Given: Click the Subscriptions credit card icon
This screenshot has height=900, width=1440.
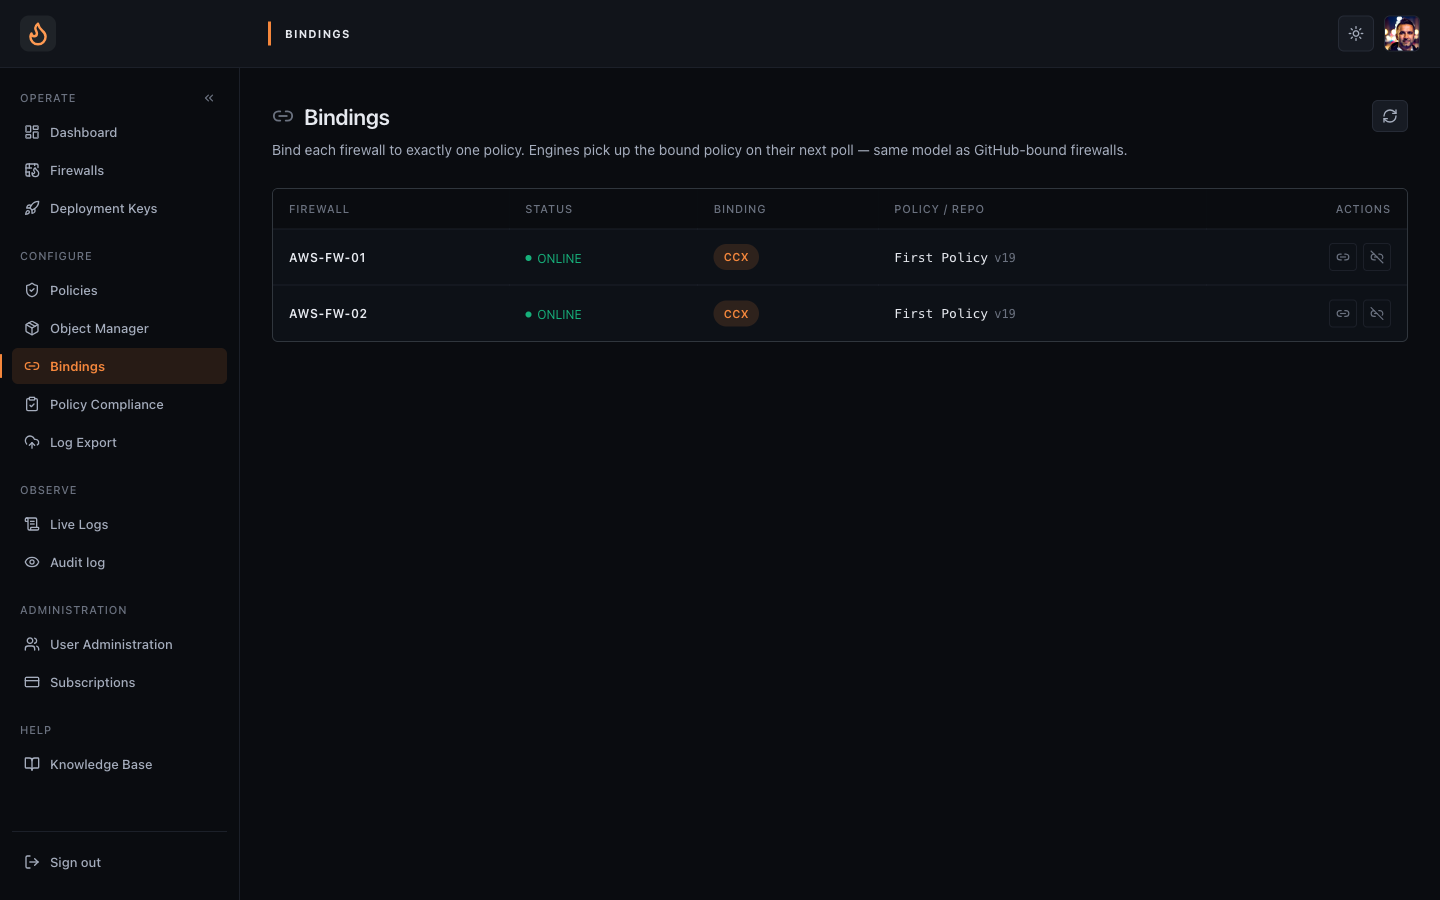Looking at the screenshot, I should pyautogui.click(x=32, y=682).
